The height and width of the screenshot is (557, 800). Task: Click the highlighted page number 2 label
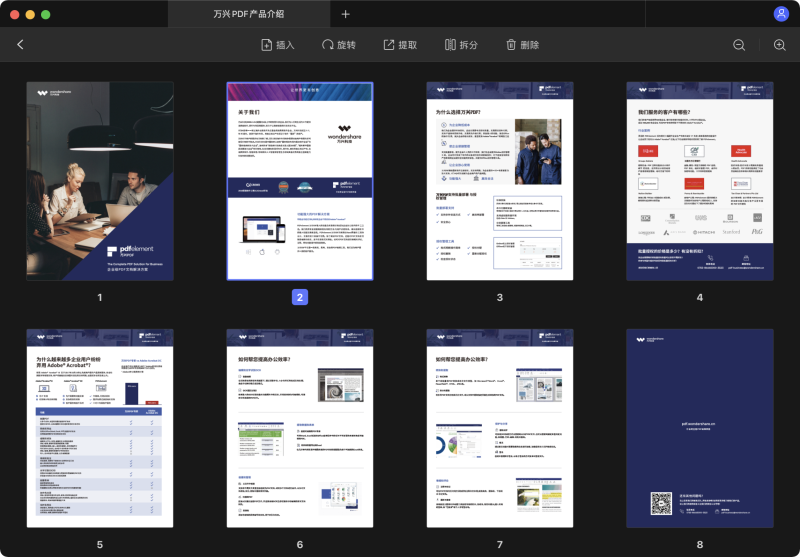coord(300,297)
